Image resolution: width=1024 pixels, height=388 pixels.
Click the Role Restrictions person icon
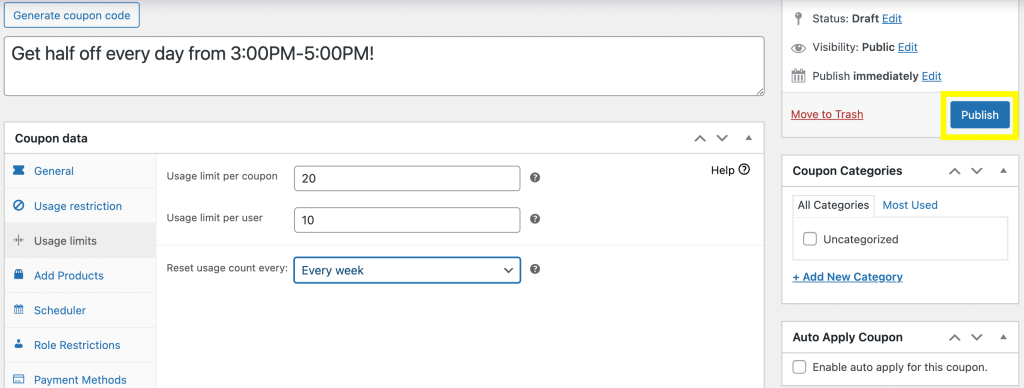click(19, 344)
